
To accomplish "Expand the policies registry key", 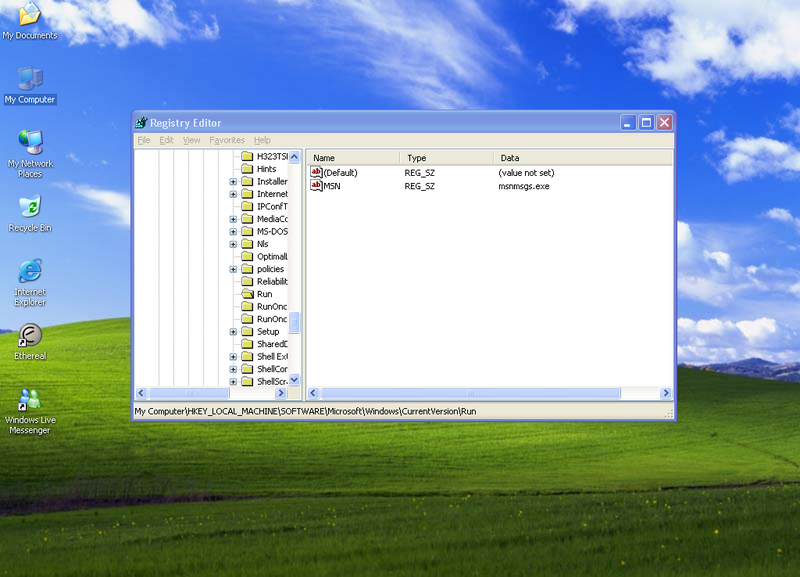I will point(233,269).
